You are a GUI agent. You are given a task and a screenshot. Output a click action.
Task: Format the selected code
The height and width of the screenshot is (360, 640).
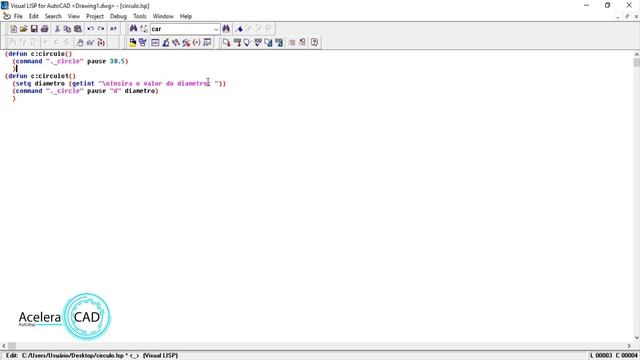pos(279,42)
